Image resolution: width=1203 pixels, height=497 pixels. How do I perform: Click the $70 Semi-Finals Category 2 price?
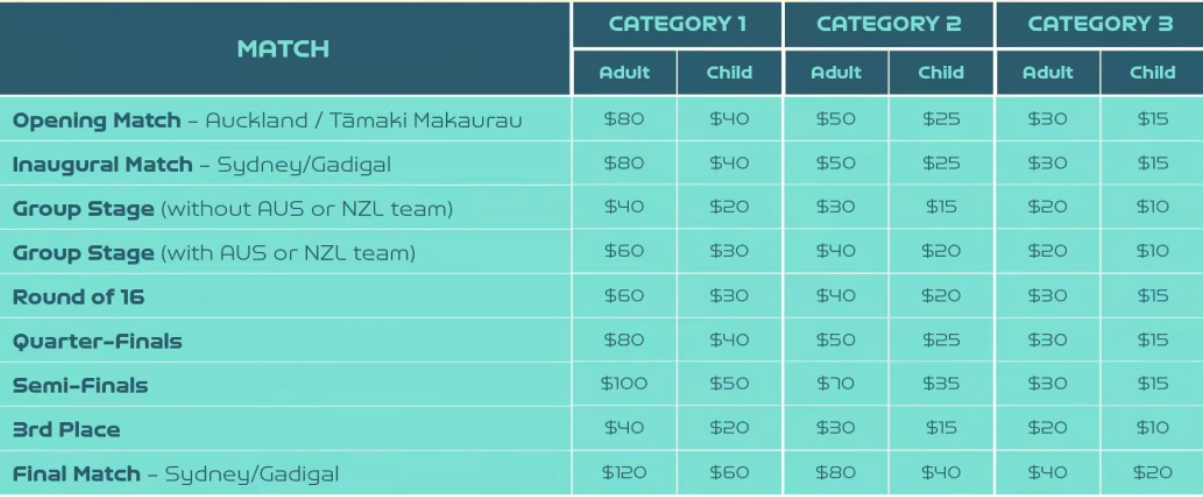(x=836, y=384)
